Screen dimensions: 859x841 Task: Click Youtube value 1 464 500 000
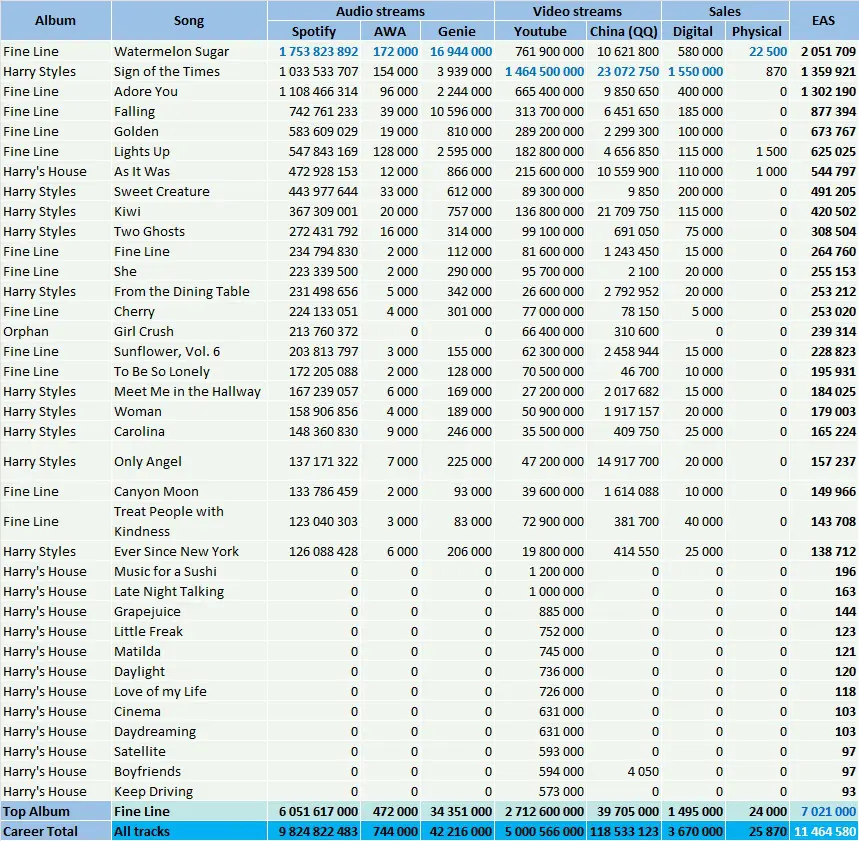[x=544, y=71]
